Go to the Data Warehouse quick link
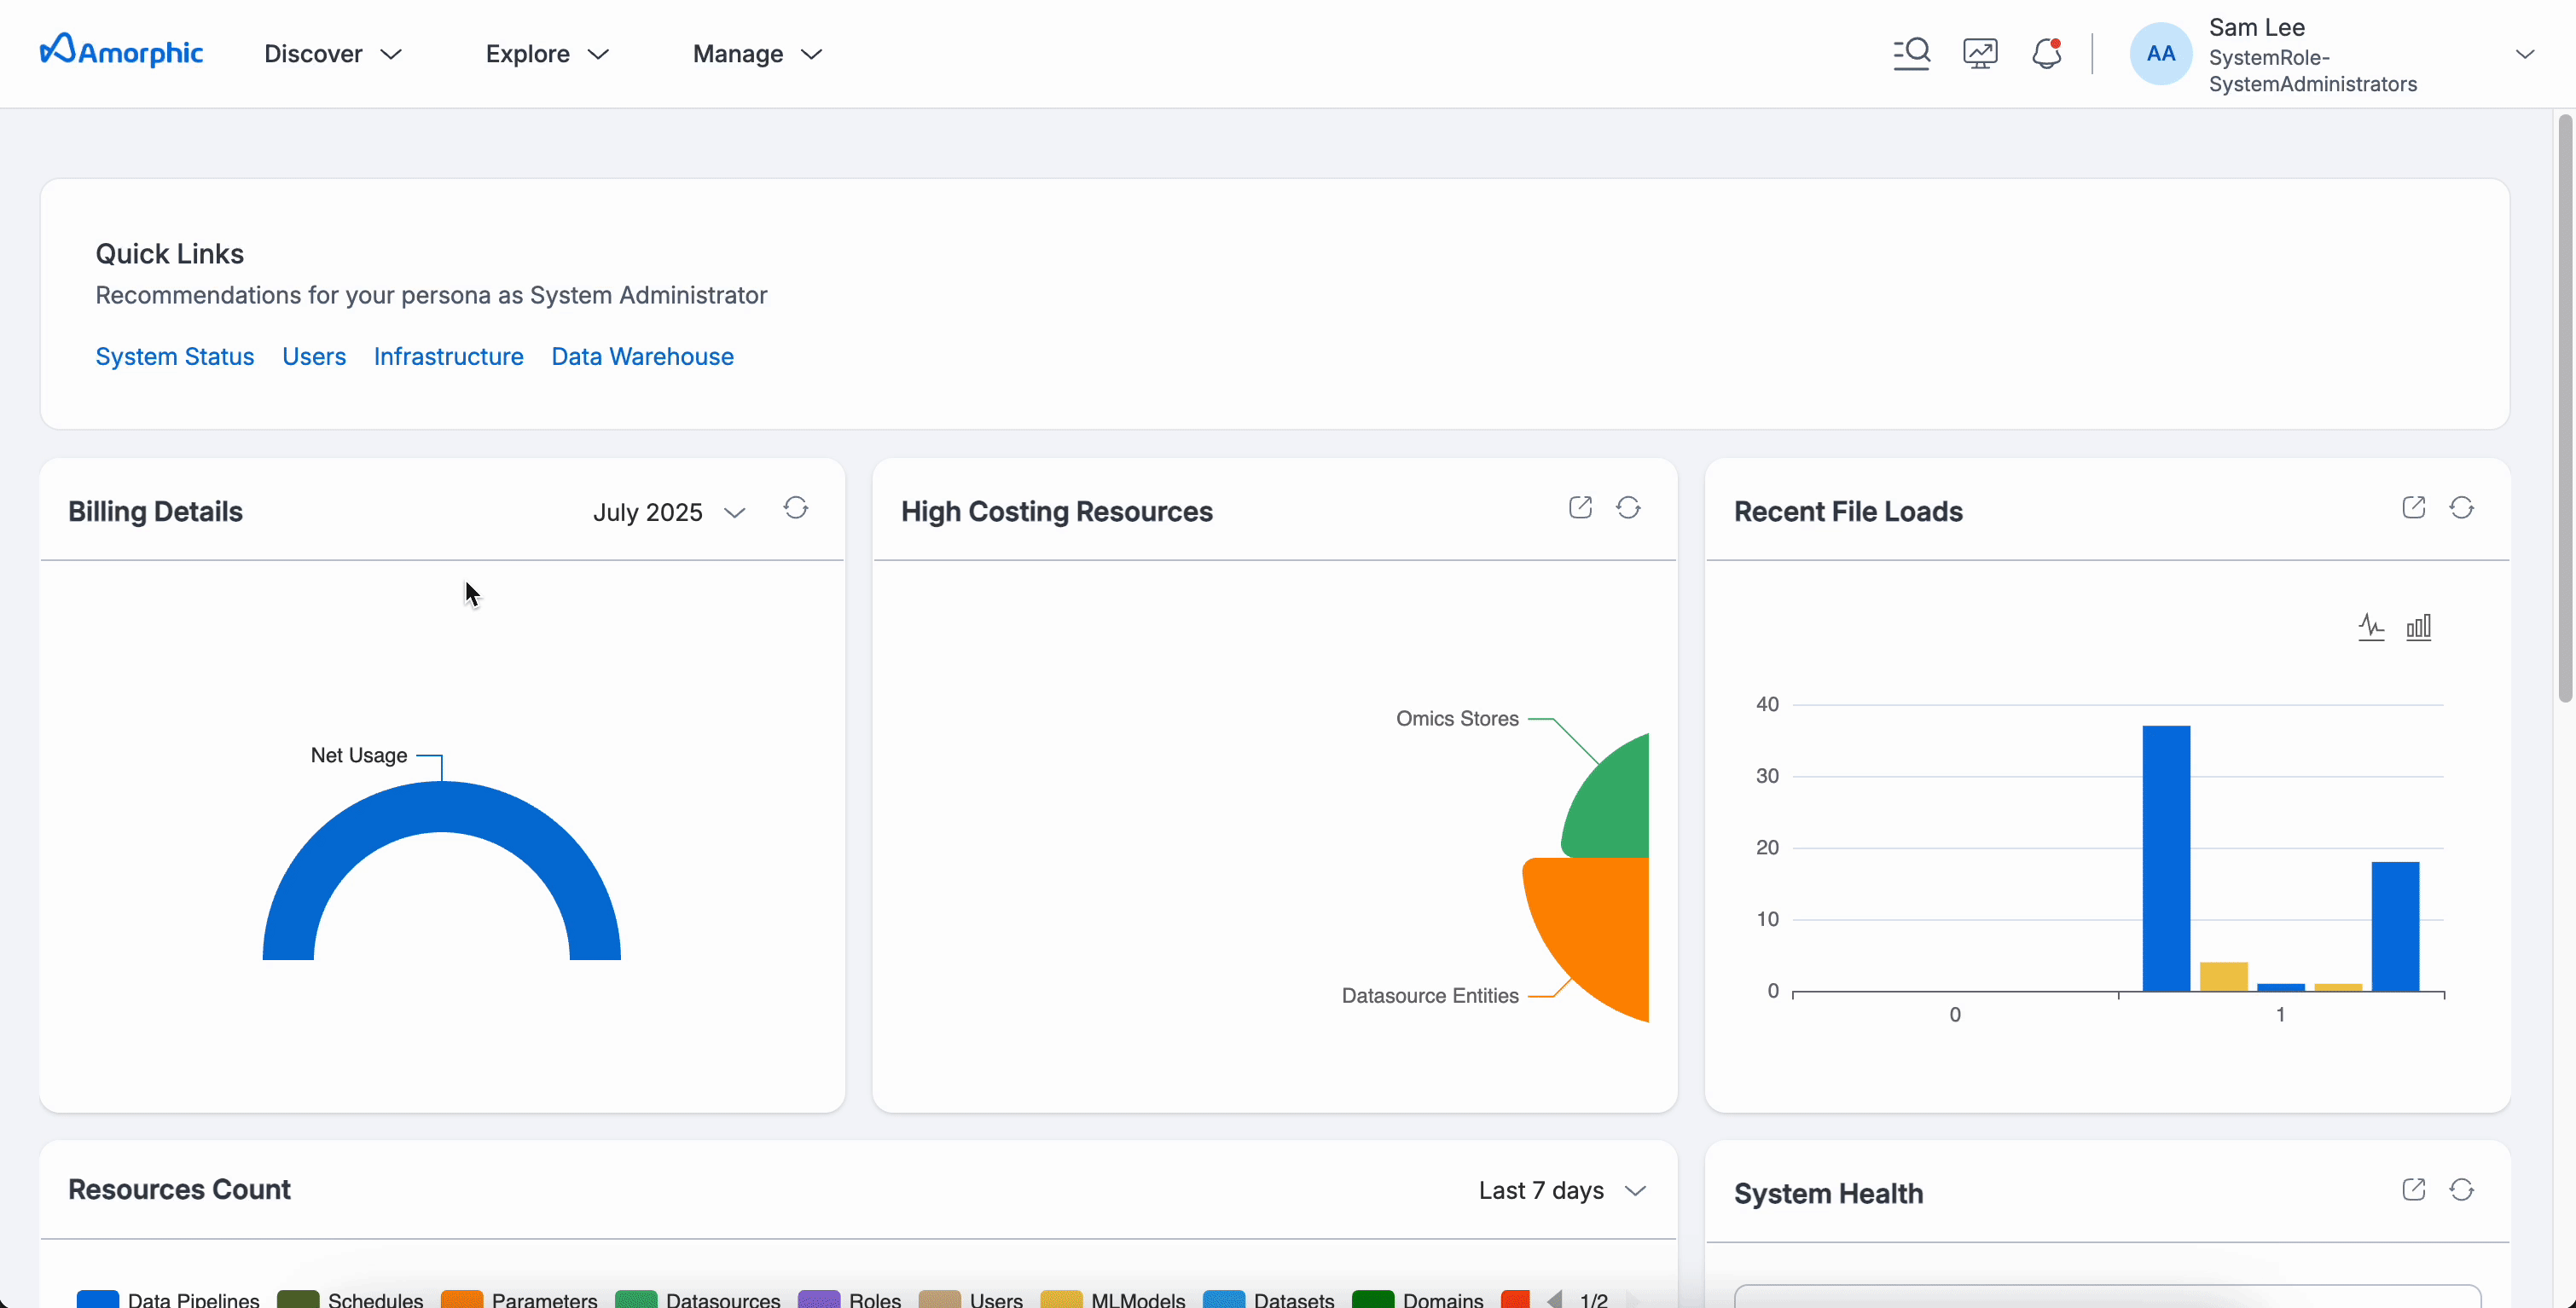This screenshot has height=1308, width=2576. click(x=642, y=356)
